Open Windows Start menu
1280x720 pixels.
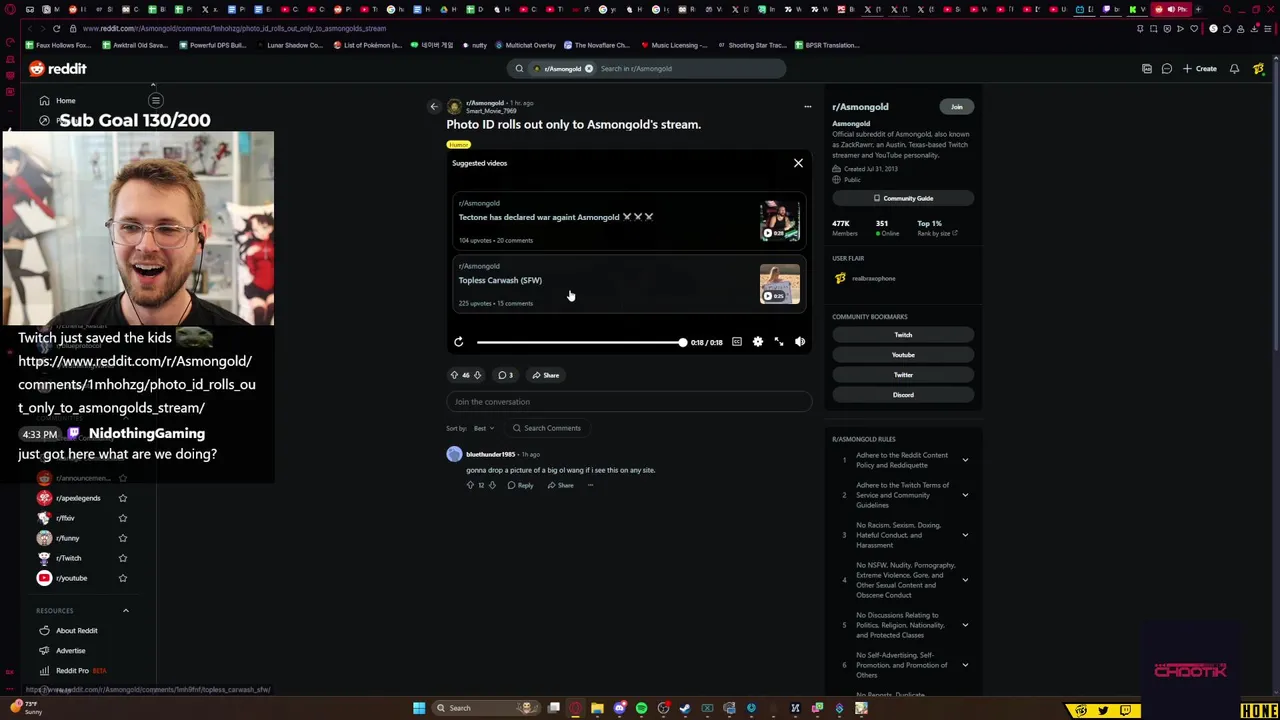(419, 708)
